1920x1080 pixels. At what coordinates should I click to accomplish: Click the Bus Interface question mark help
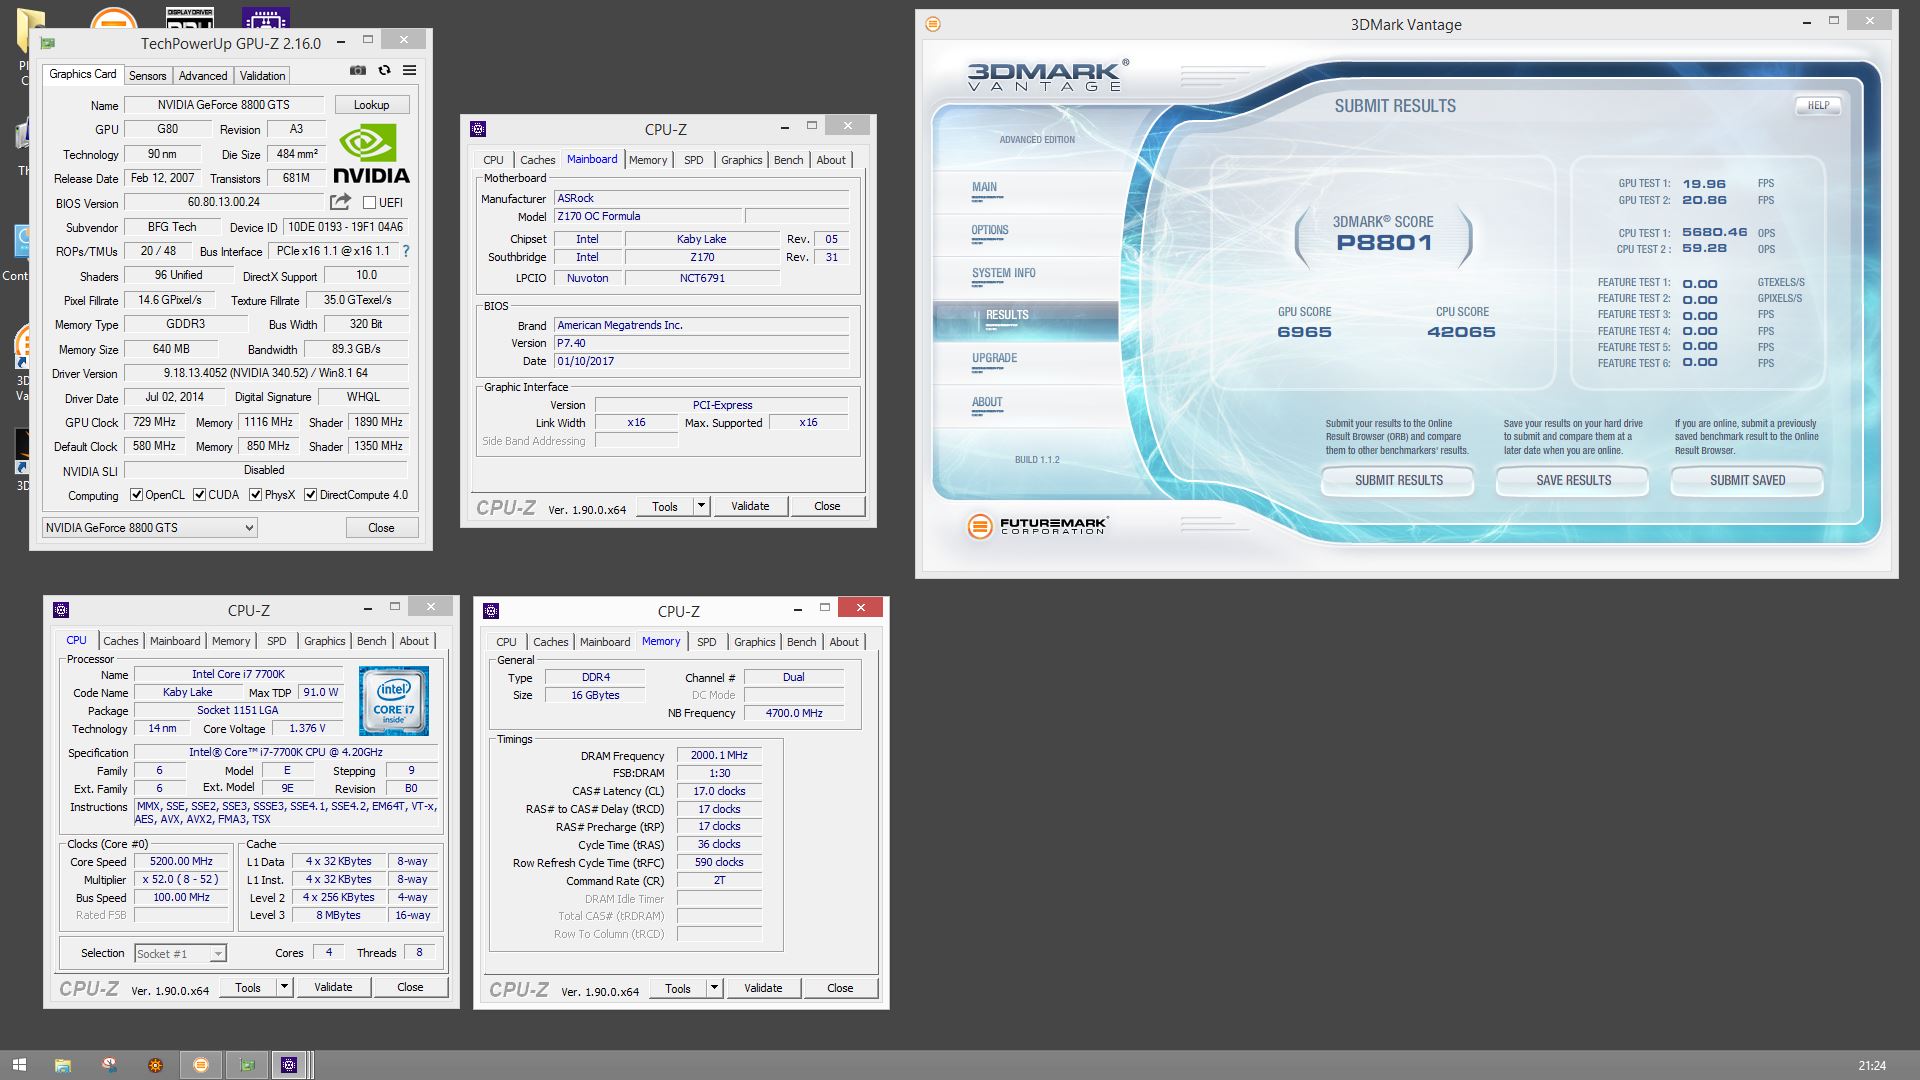(x=405, y=252)
